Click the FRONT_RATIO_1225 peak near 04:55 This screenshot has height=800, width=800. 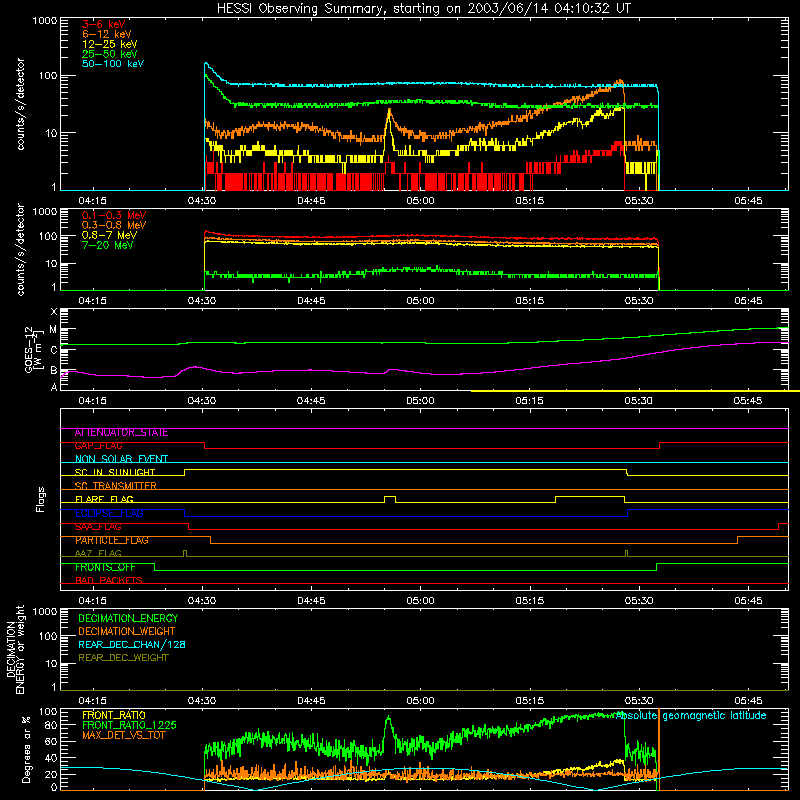[389, 718]
